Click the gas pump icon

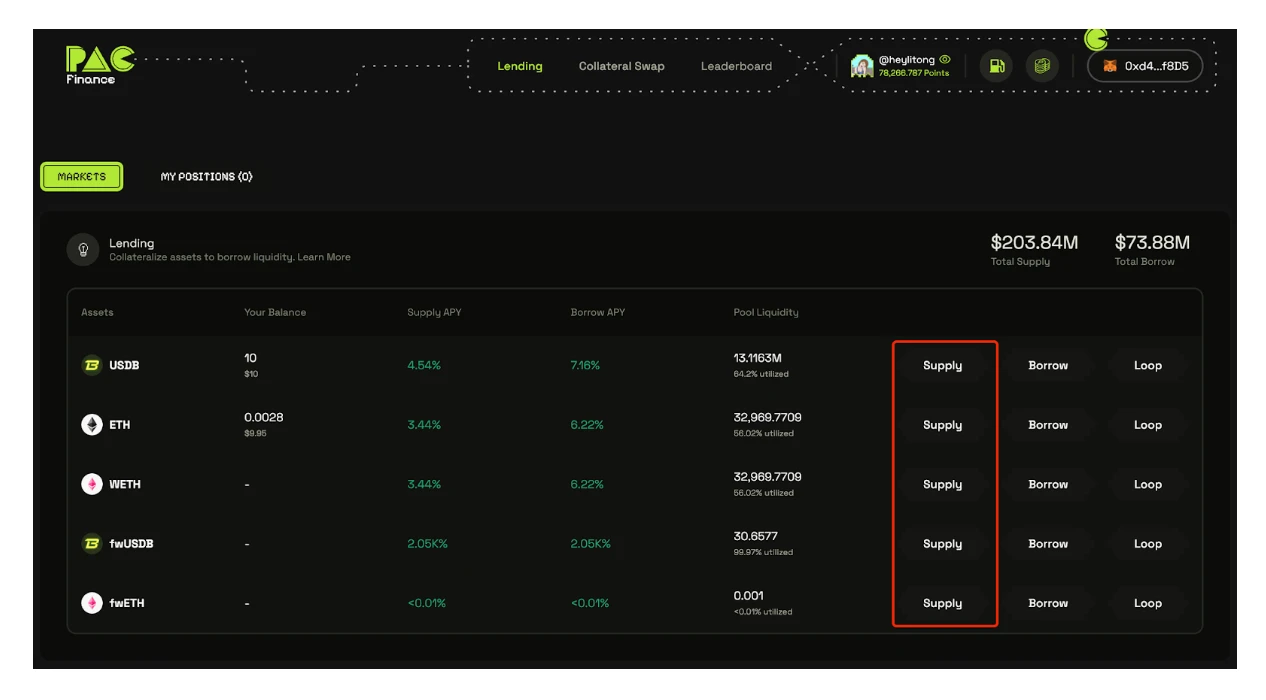995,66
